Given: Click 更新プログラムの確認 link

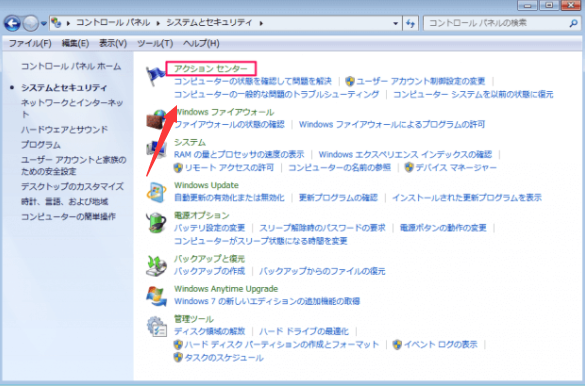Looking at the screenshot, I should tap(338, 198).
